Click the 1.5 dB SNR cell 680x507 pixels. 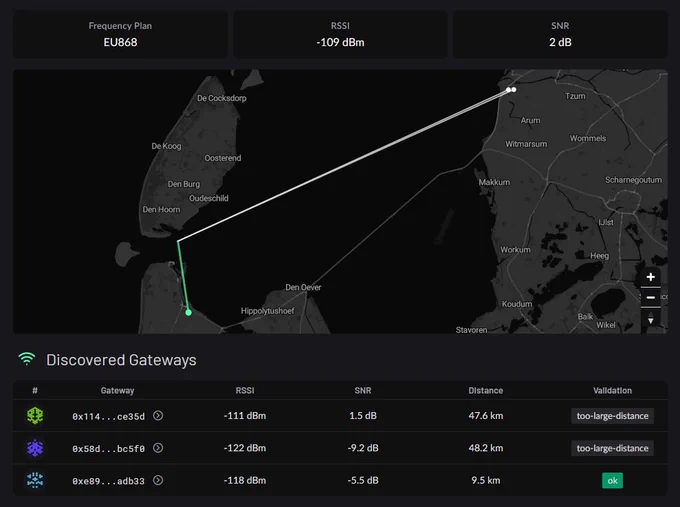click(363, 415)
